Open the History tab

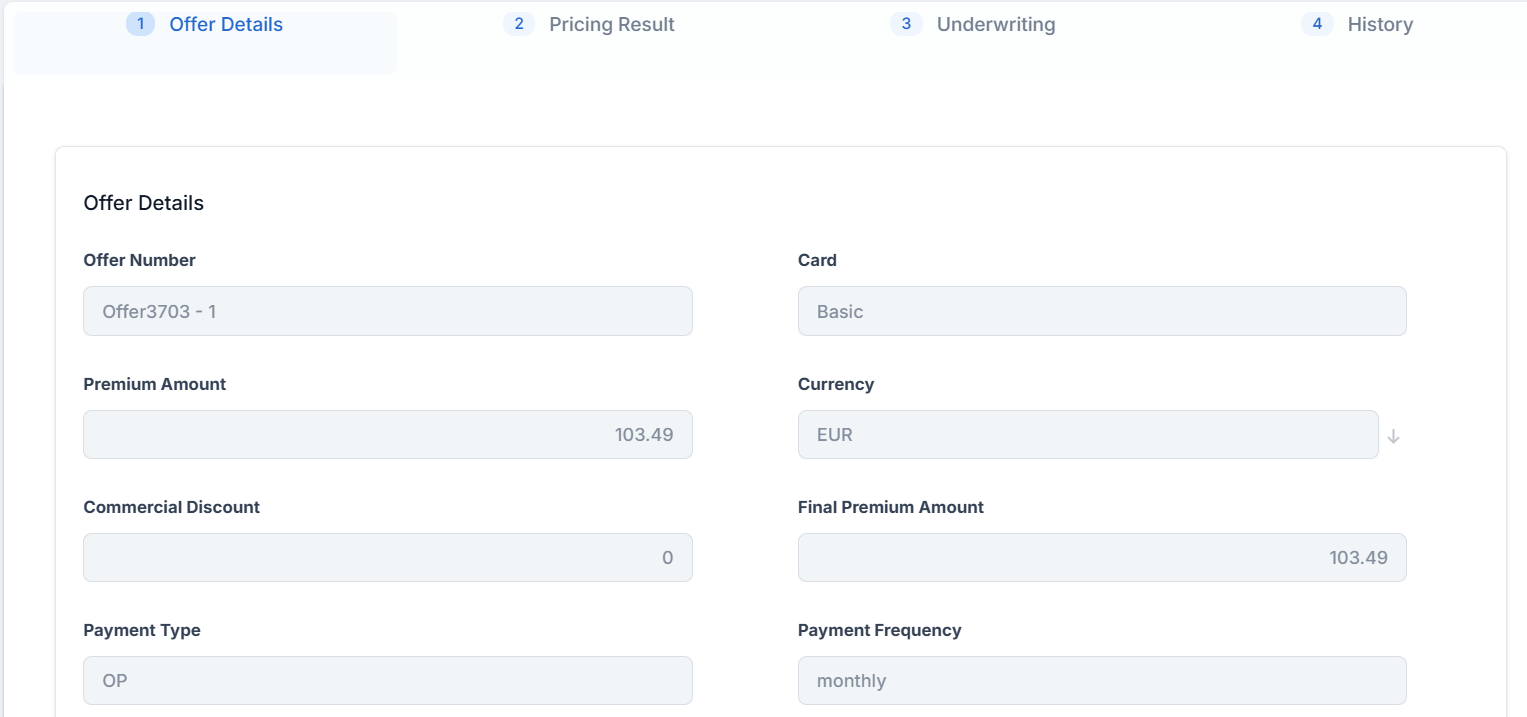1379,25
